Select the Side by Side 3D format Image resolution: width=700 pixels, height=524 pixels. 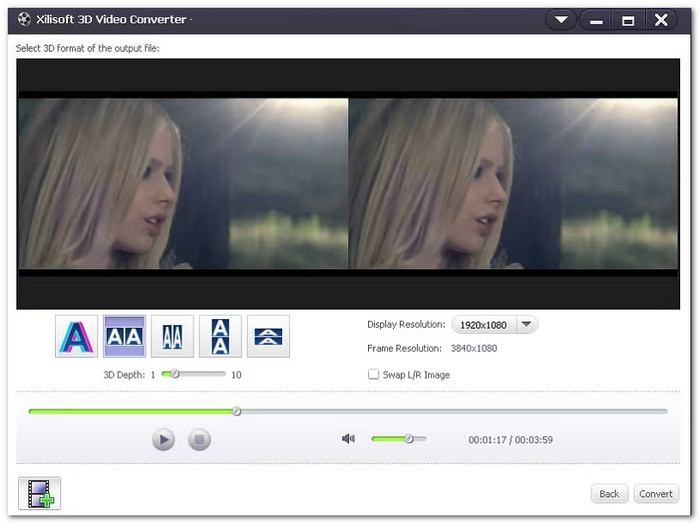125,337
